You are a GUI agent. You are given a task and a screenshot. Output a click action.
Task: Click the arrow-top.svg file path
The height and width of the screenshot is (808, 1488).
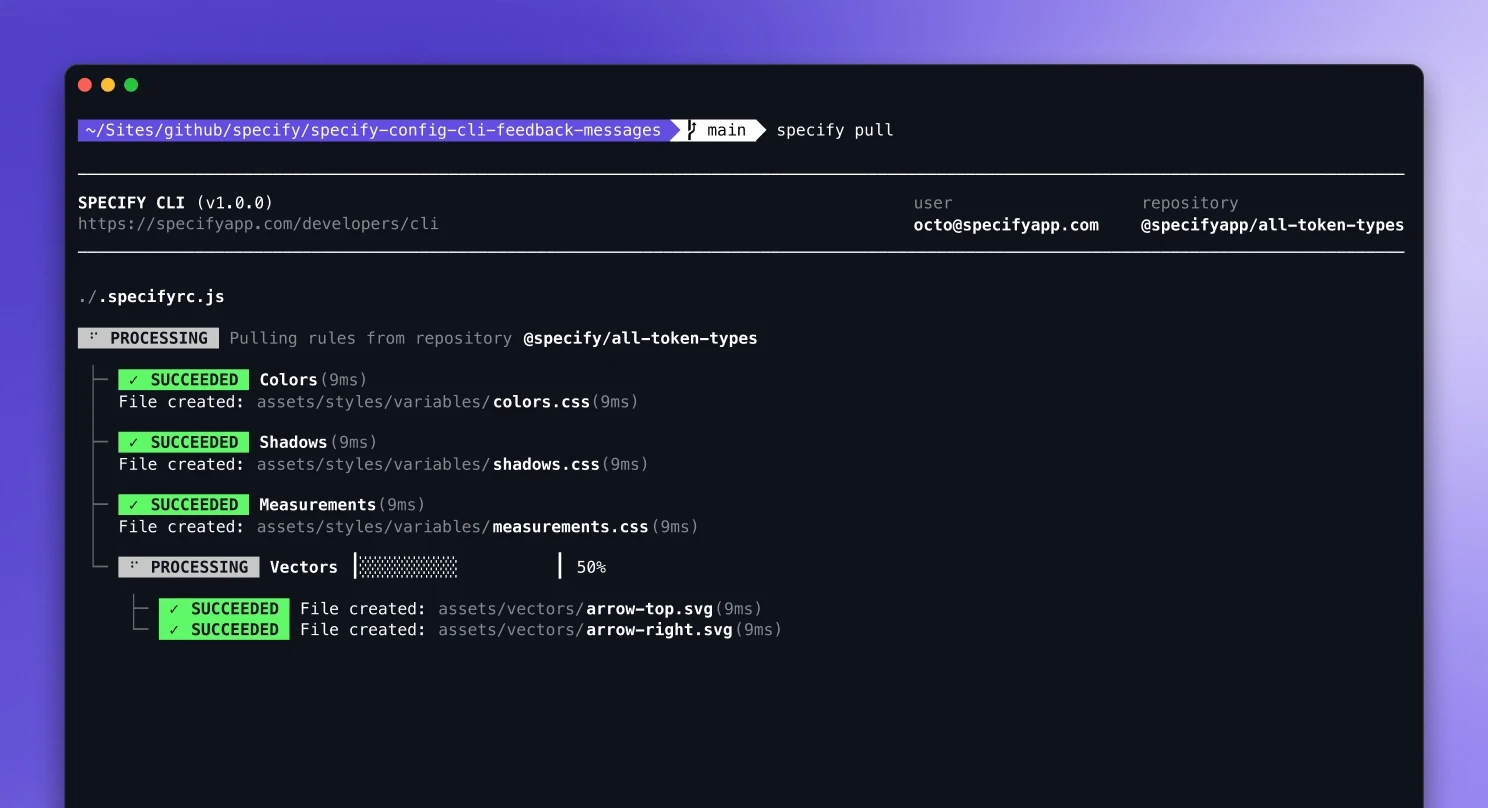point(575,609)
